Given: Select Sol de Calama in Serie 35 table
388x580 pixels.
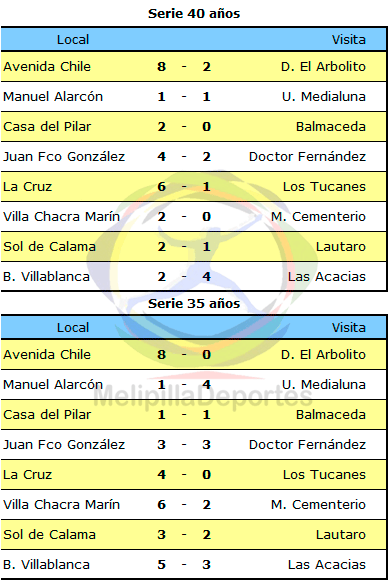Looking at the screenshot, I should [50, 535].
